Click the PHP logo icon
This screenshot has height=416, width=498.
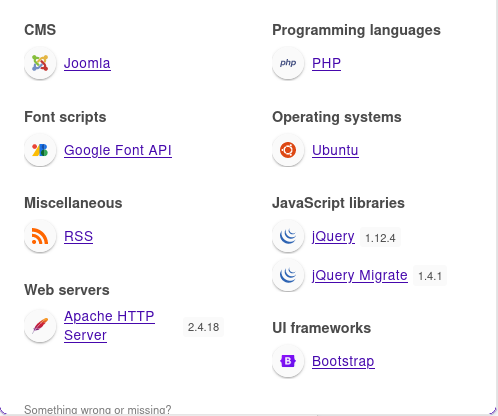288,63
